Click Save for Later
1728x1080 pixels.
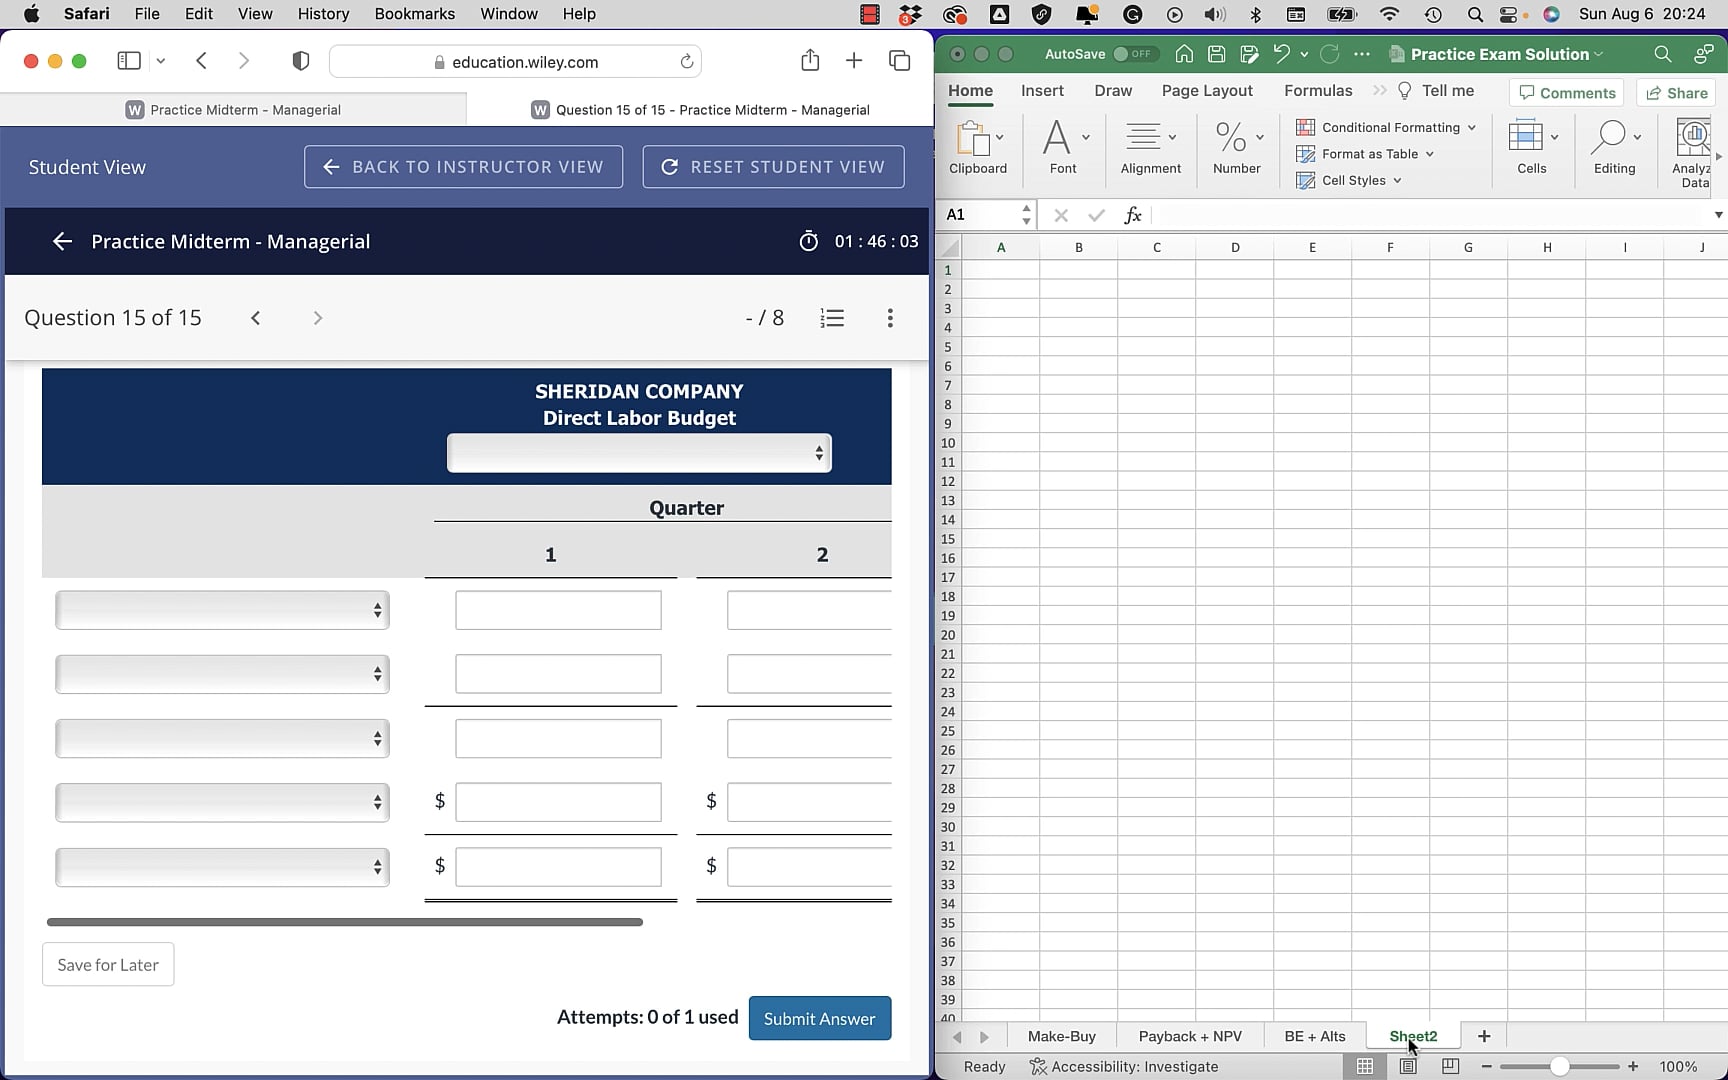click(x=107, y=964)
